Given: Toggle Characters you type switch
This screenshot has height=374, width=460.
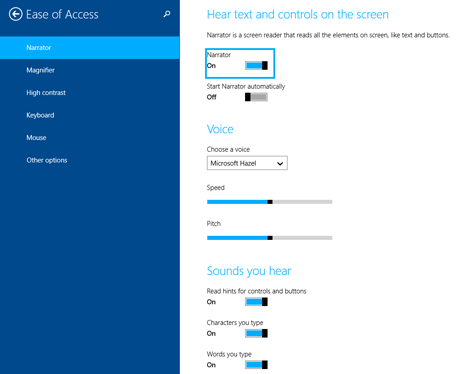Looking at the screenshot, I should [256, 333].
